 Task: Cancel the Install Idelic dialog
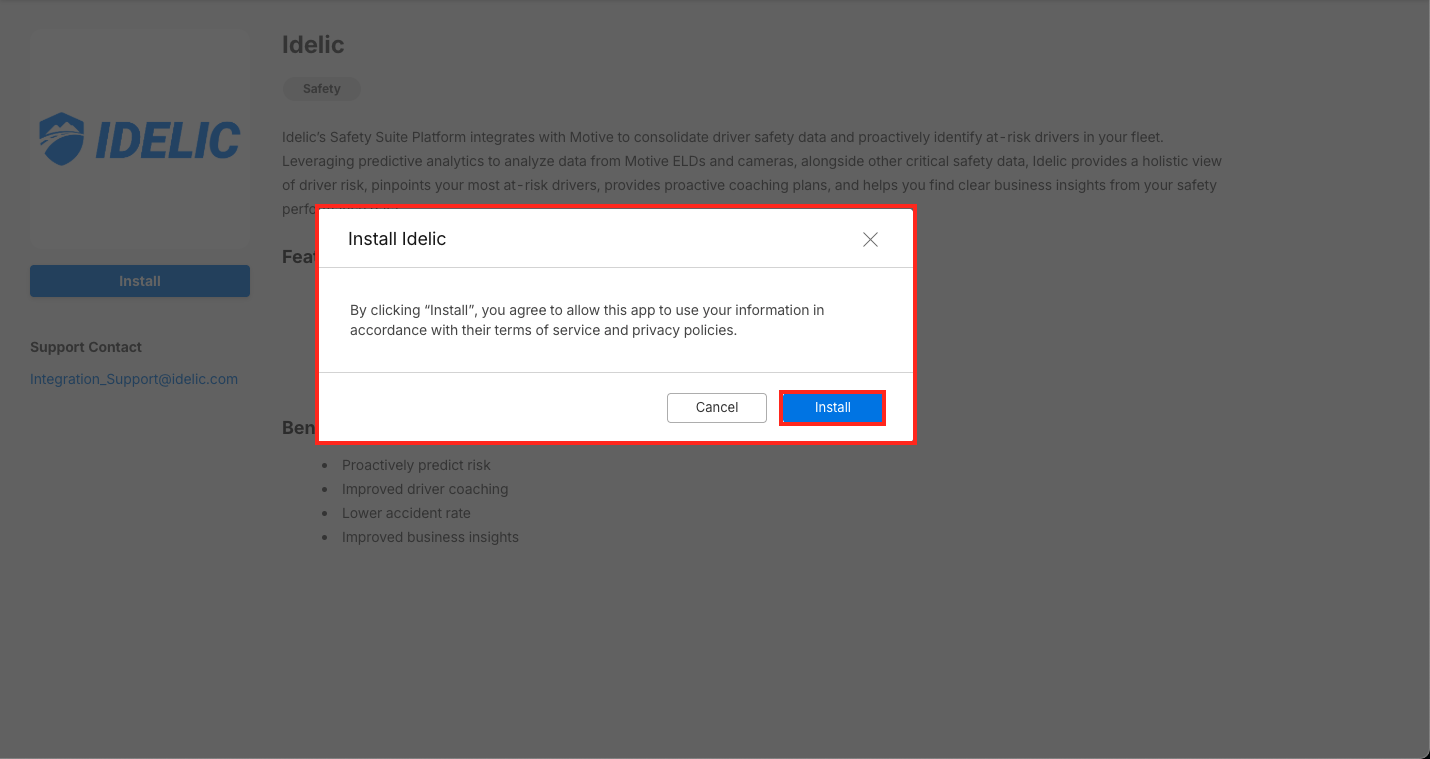coord(717,408)
